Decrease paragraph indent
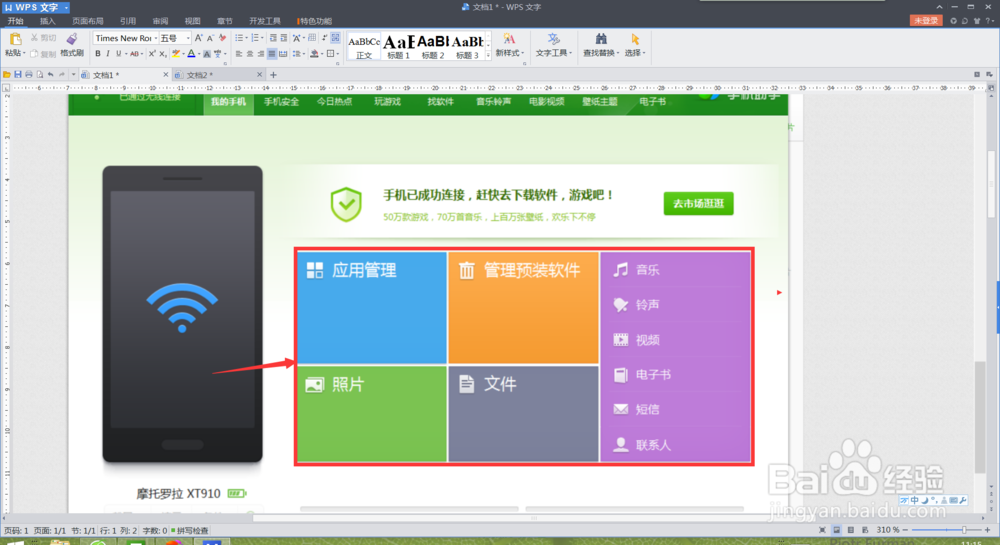 [273, 38]
